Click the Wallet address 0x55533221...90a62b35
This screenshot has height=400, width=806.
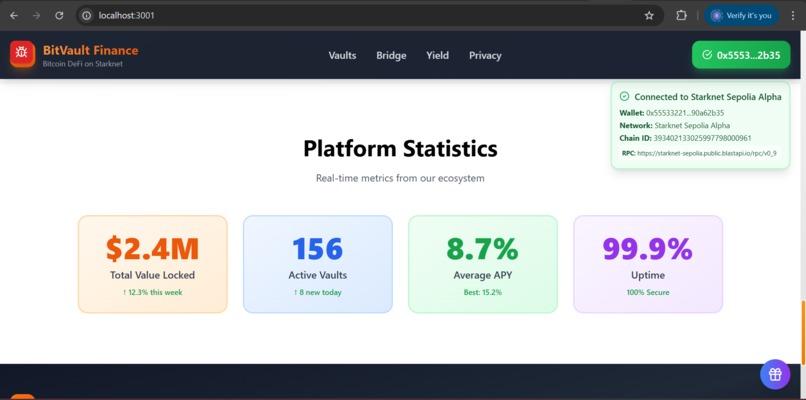(685, 113)
